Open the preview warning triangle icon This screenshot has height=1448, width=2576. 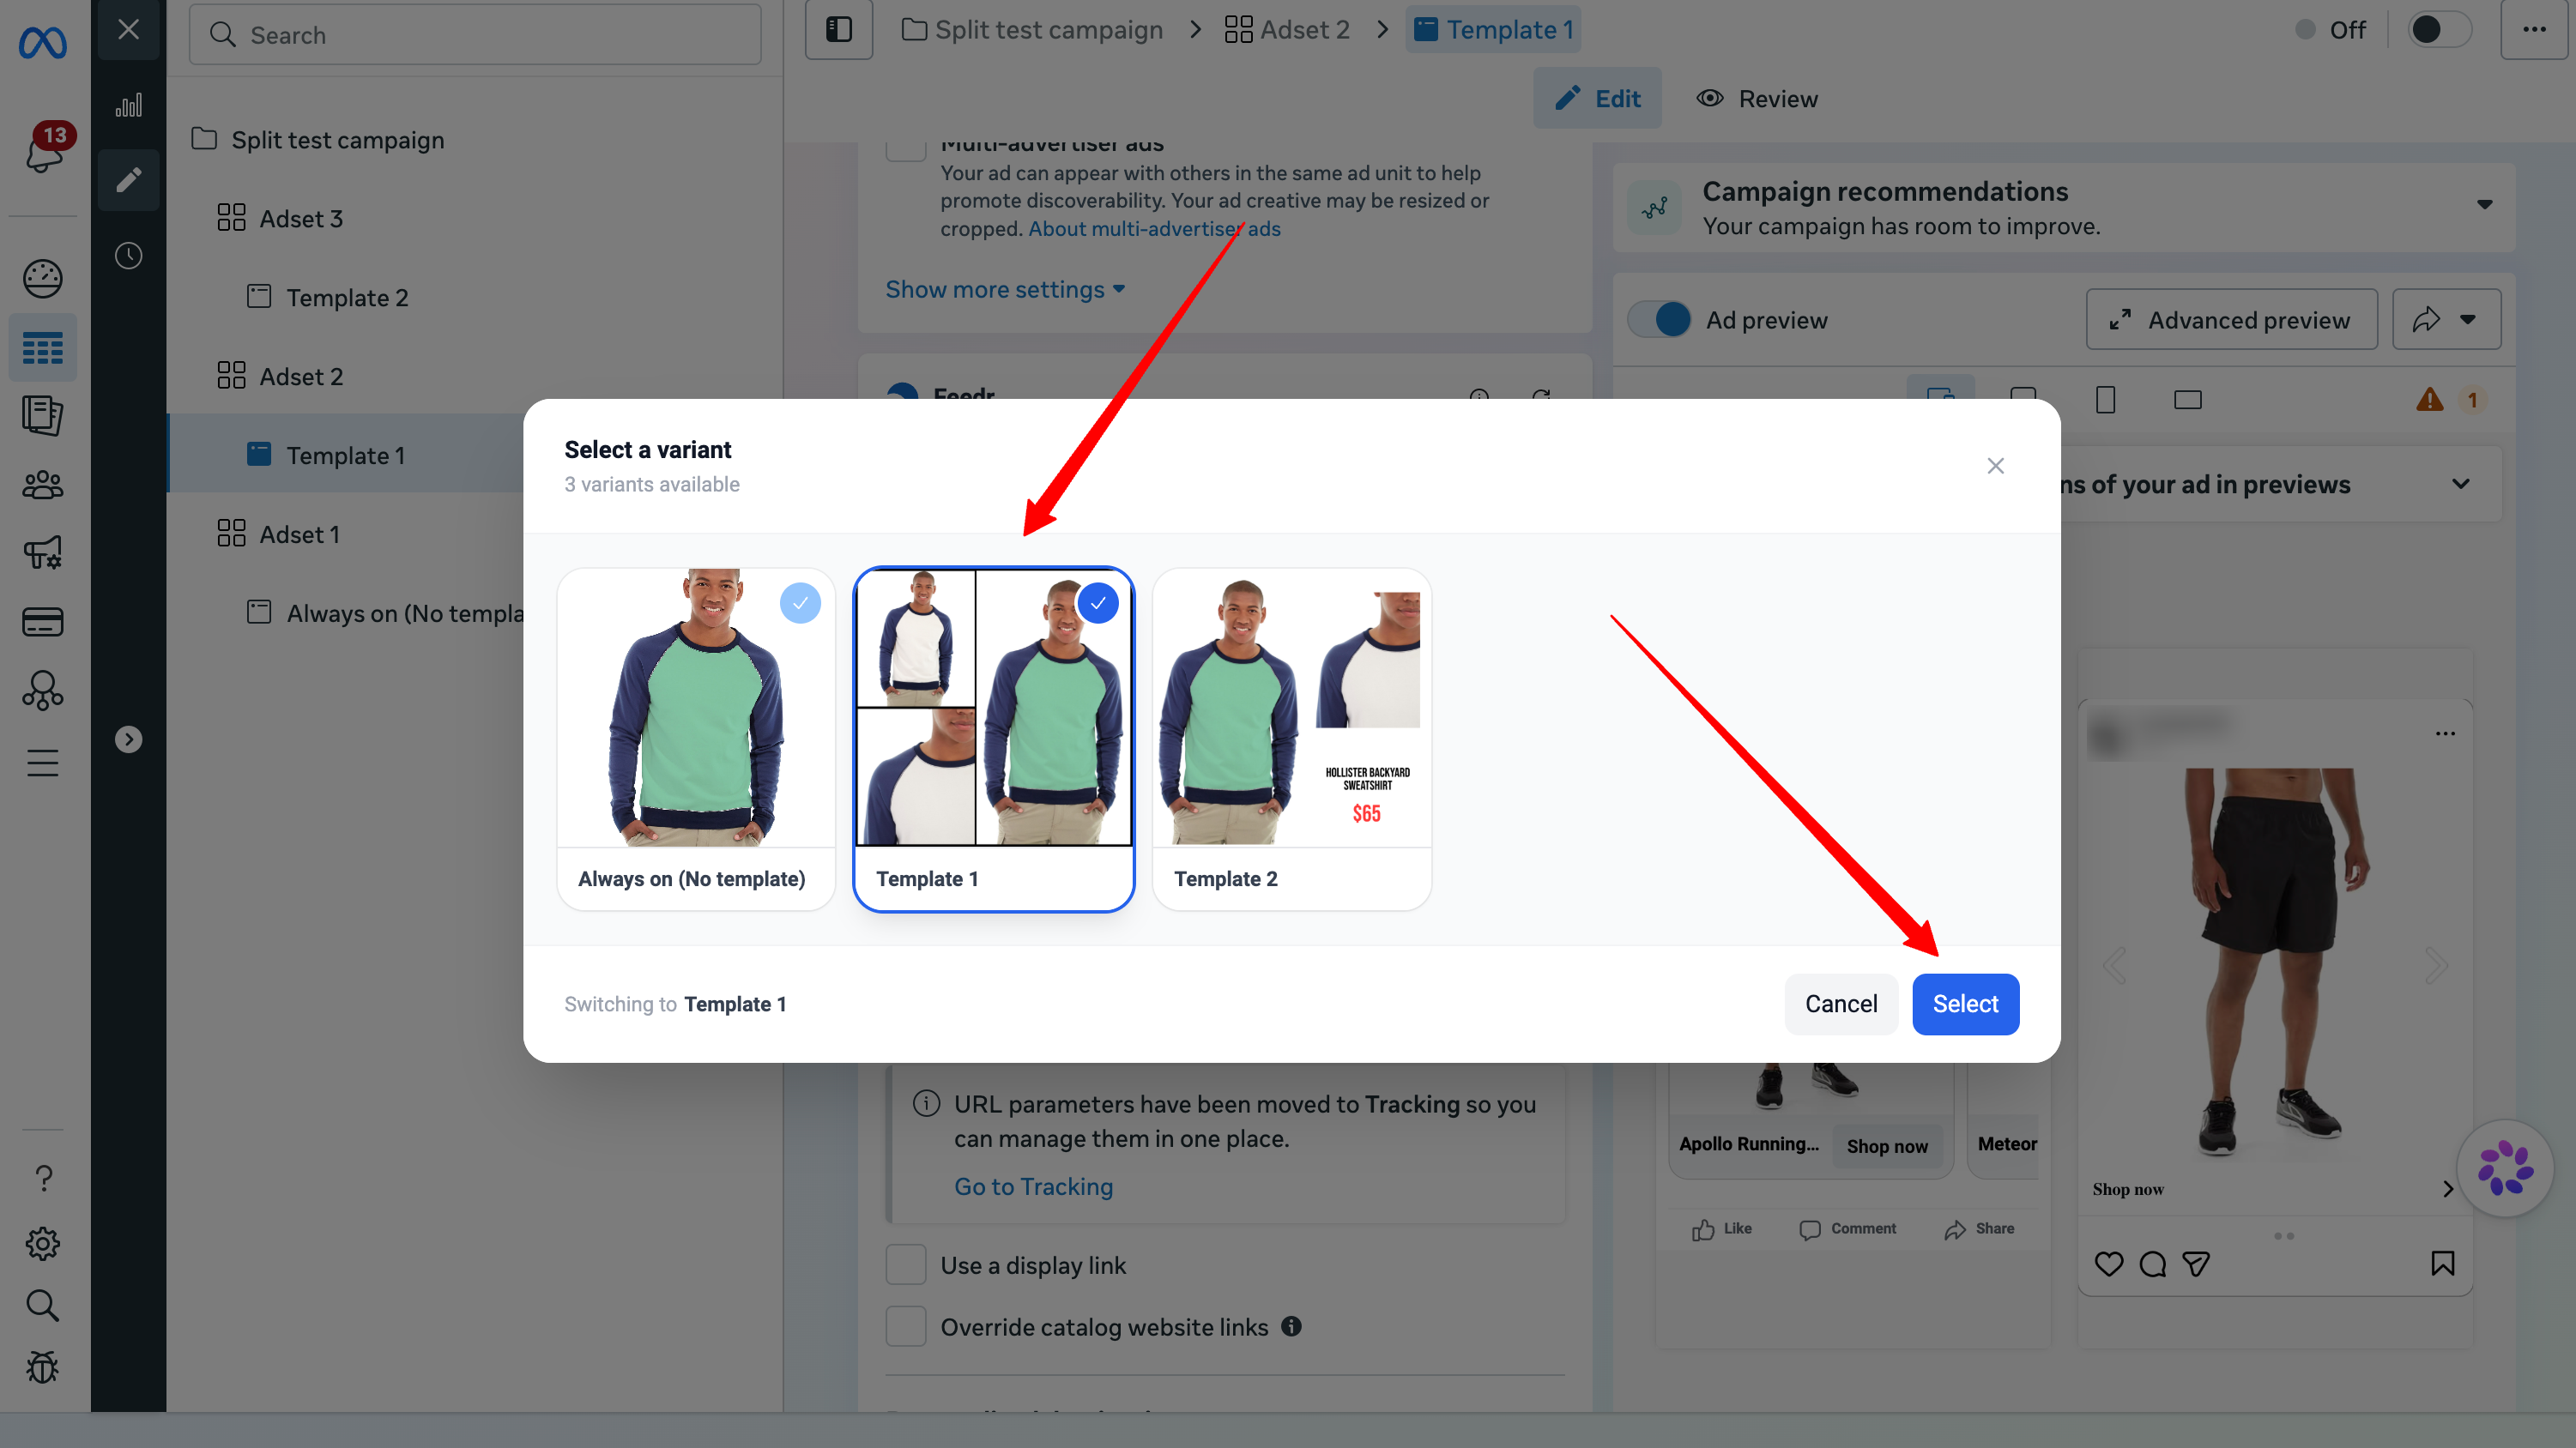[x=2430, y=400]
